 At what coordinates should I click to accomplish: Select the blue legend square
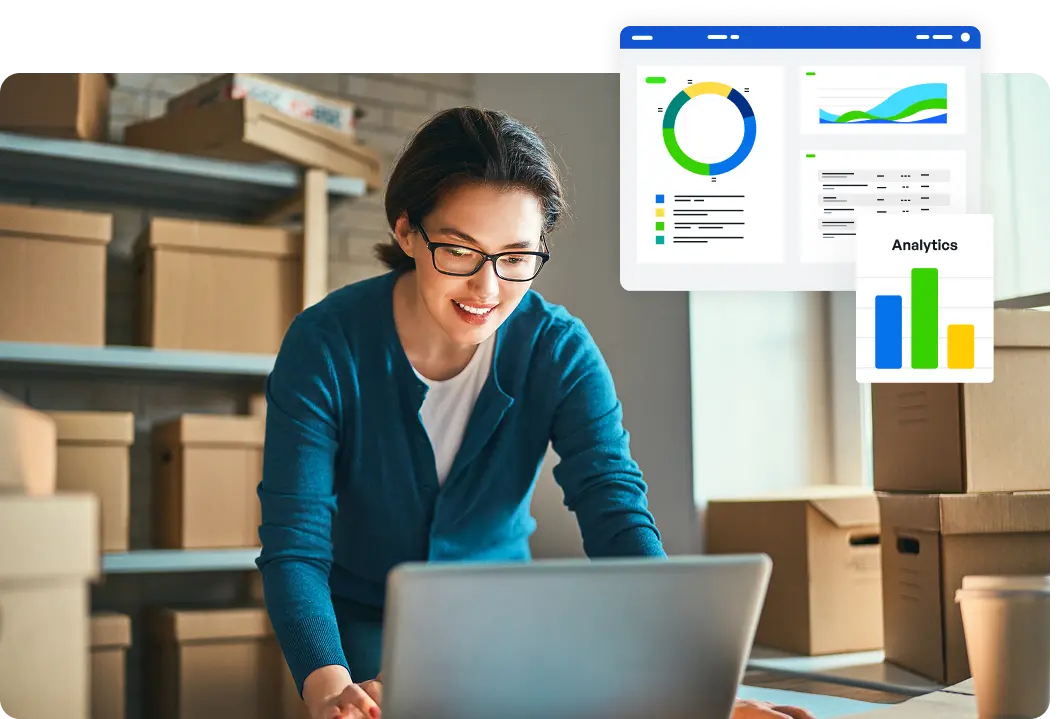tap(660, 198)
